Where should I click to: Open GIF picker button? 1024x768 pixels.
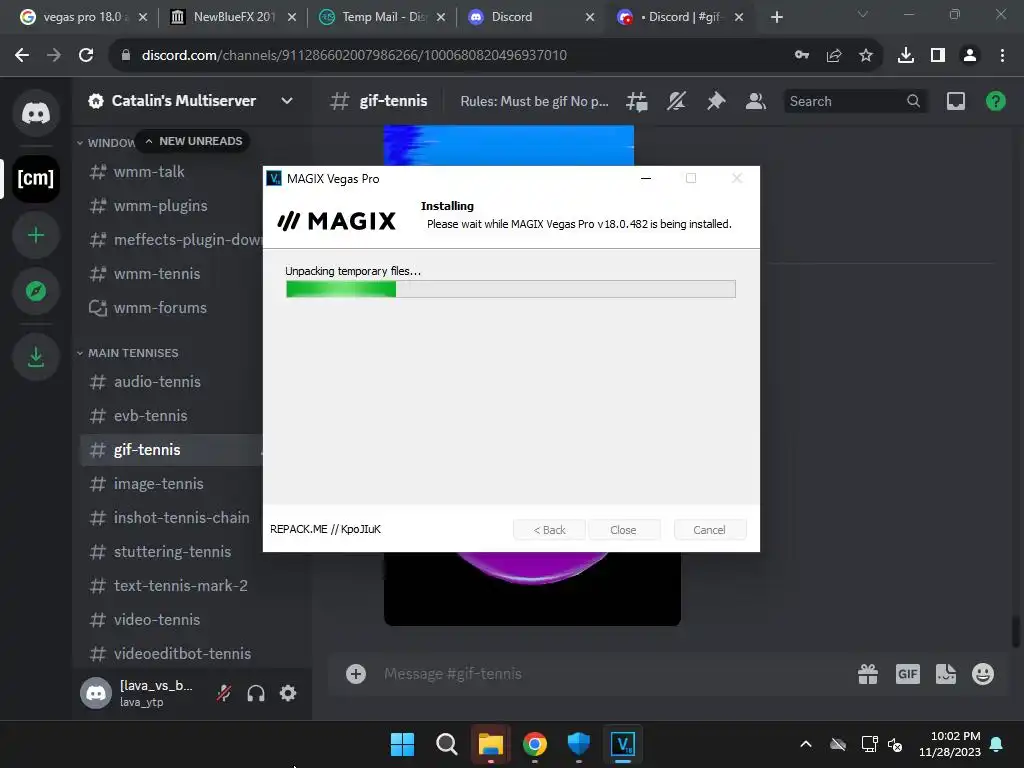tap(908, 674)
